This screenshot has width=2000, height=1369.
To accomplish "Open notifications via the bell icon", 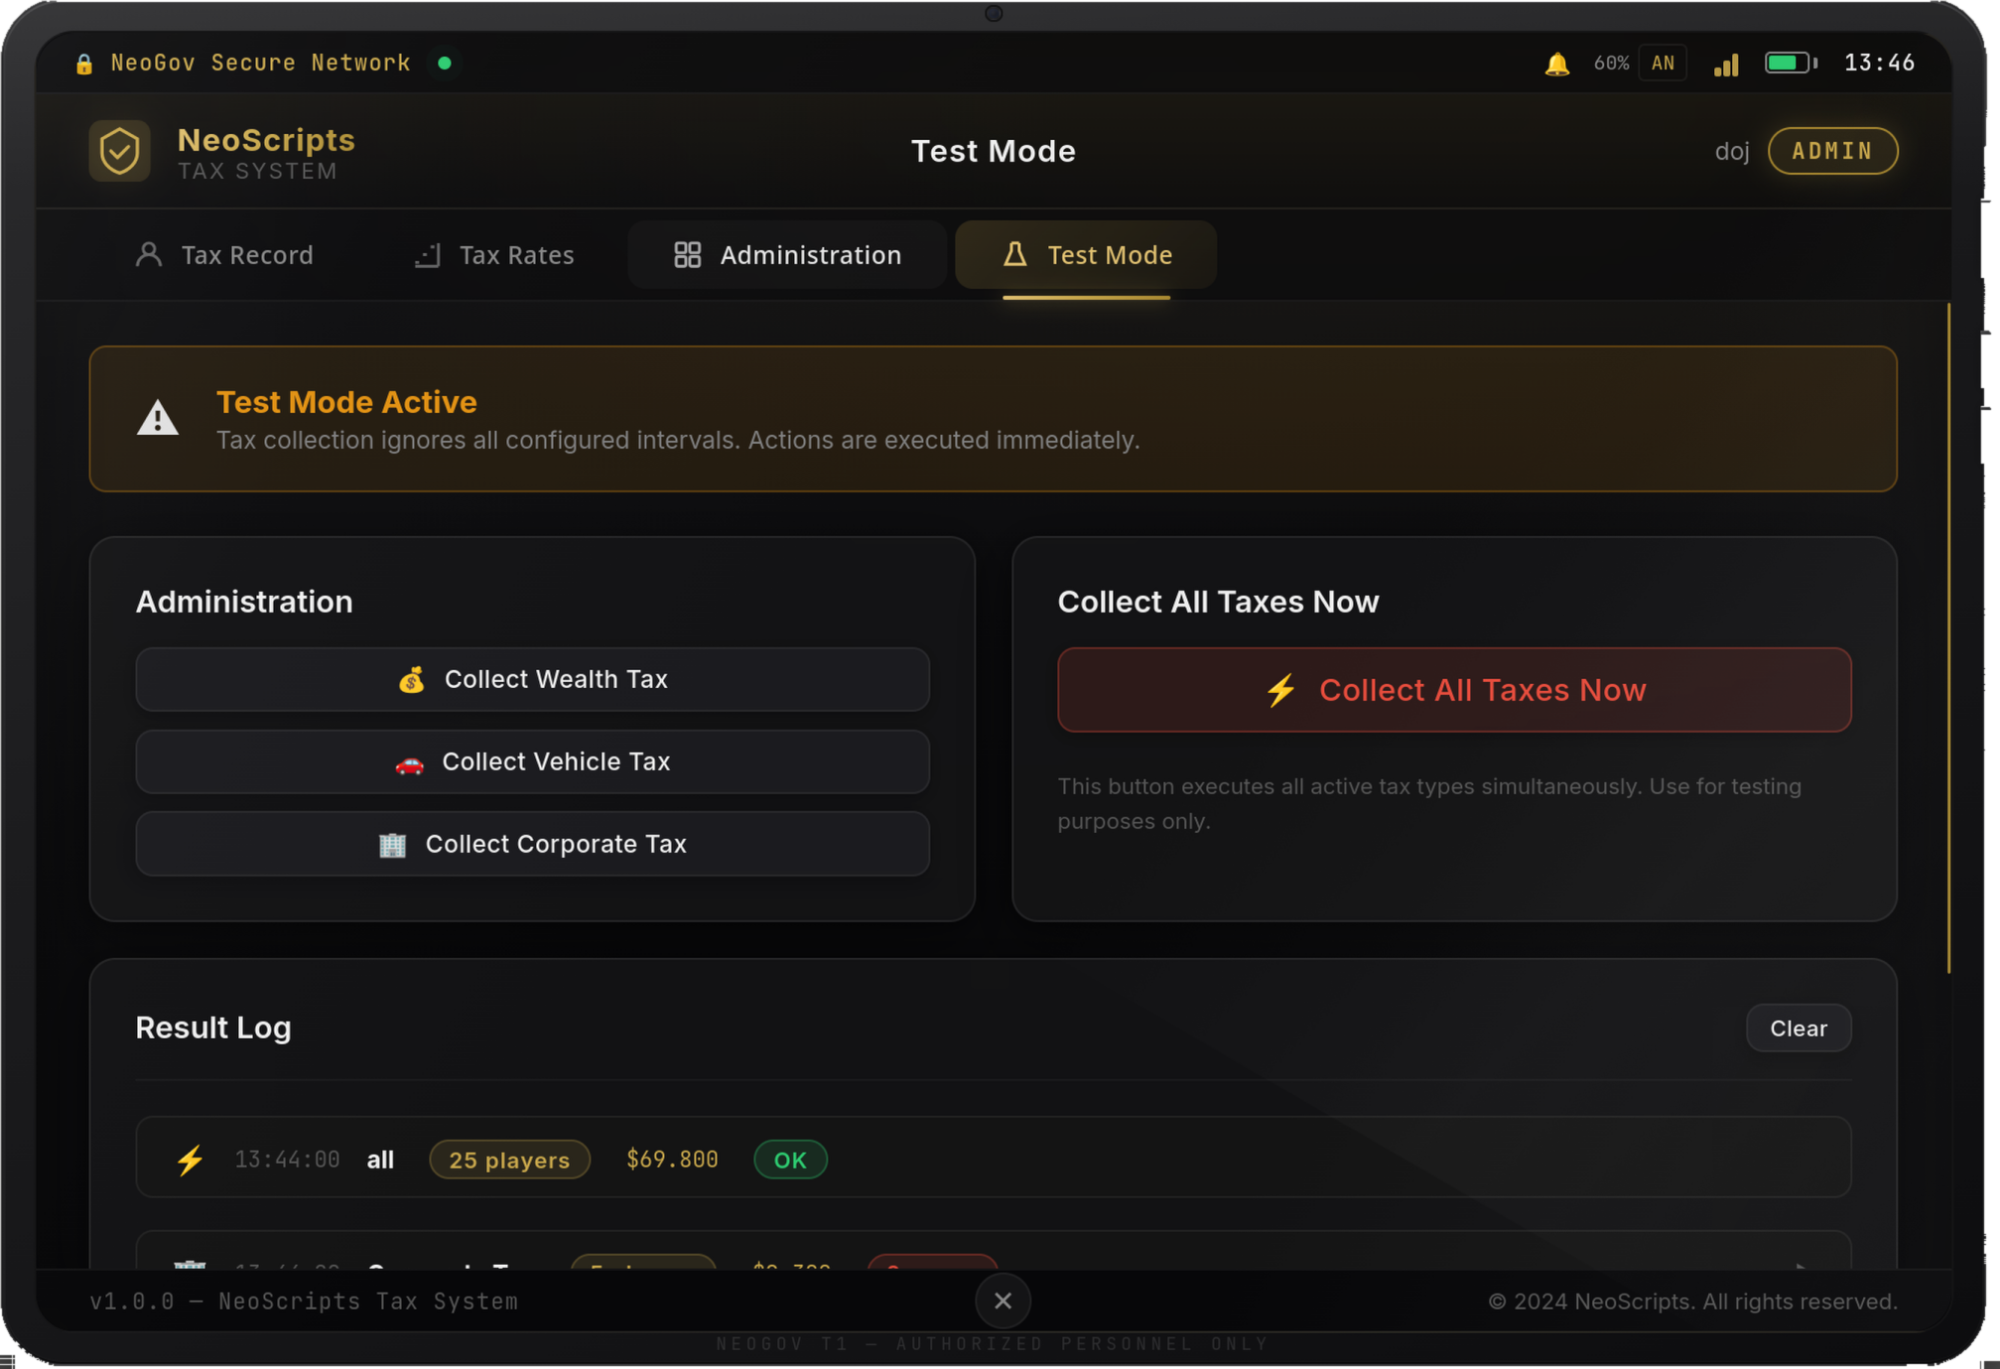I will coord(1557,64).
